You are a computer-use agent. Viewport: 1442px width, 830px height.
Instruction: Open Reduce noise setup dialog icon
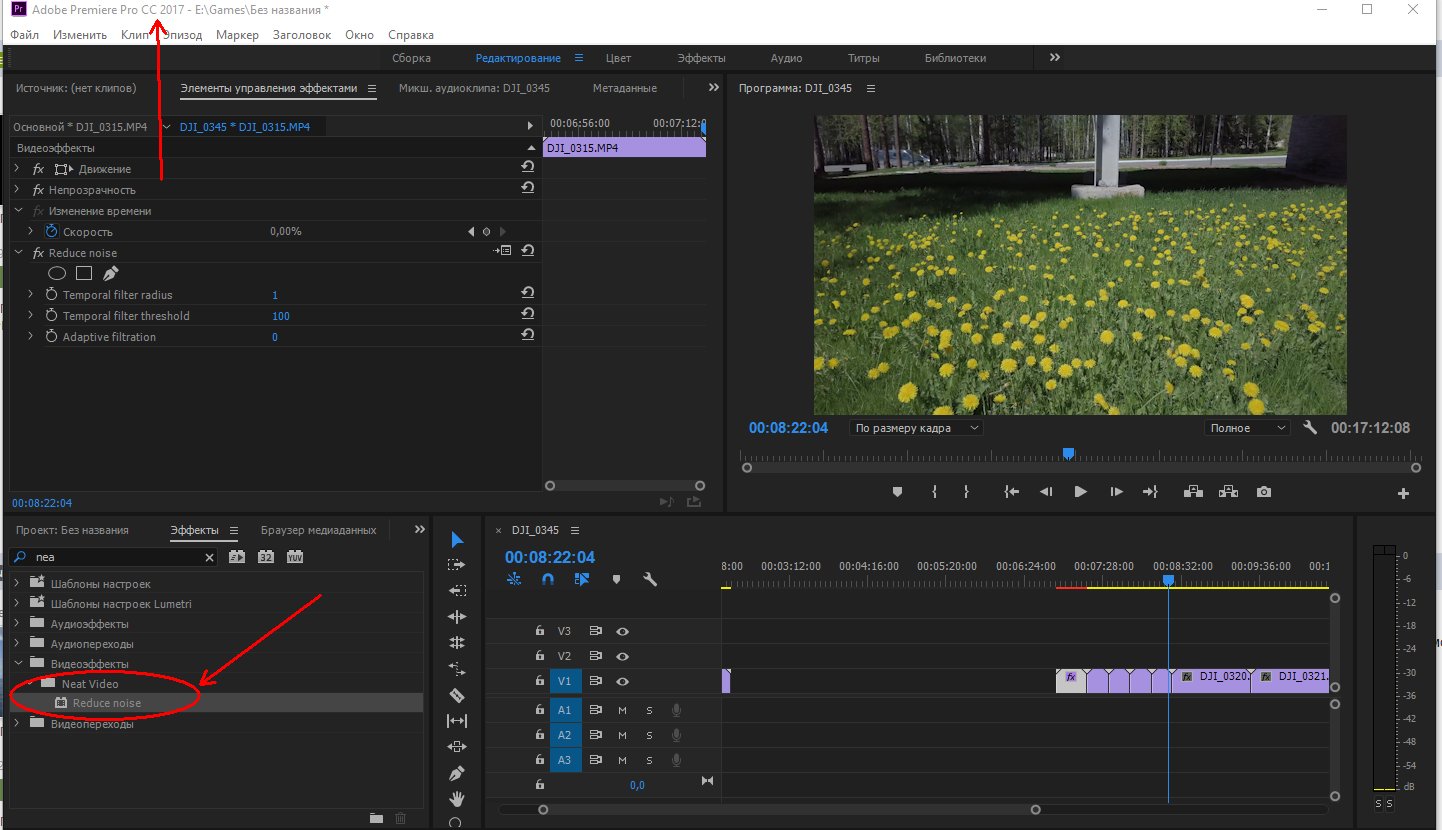click(x=503, y=252)
